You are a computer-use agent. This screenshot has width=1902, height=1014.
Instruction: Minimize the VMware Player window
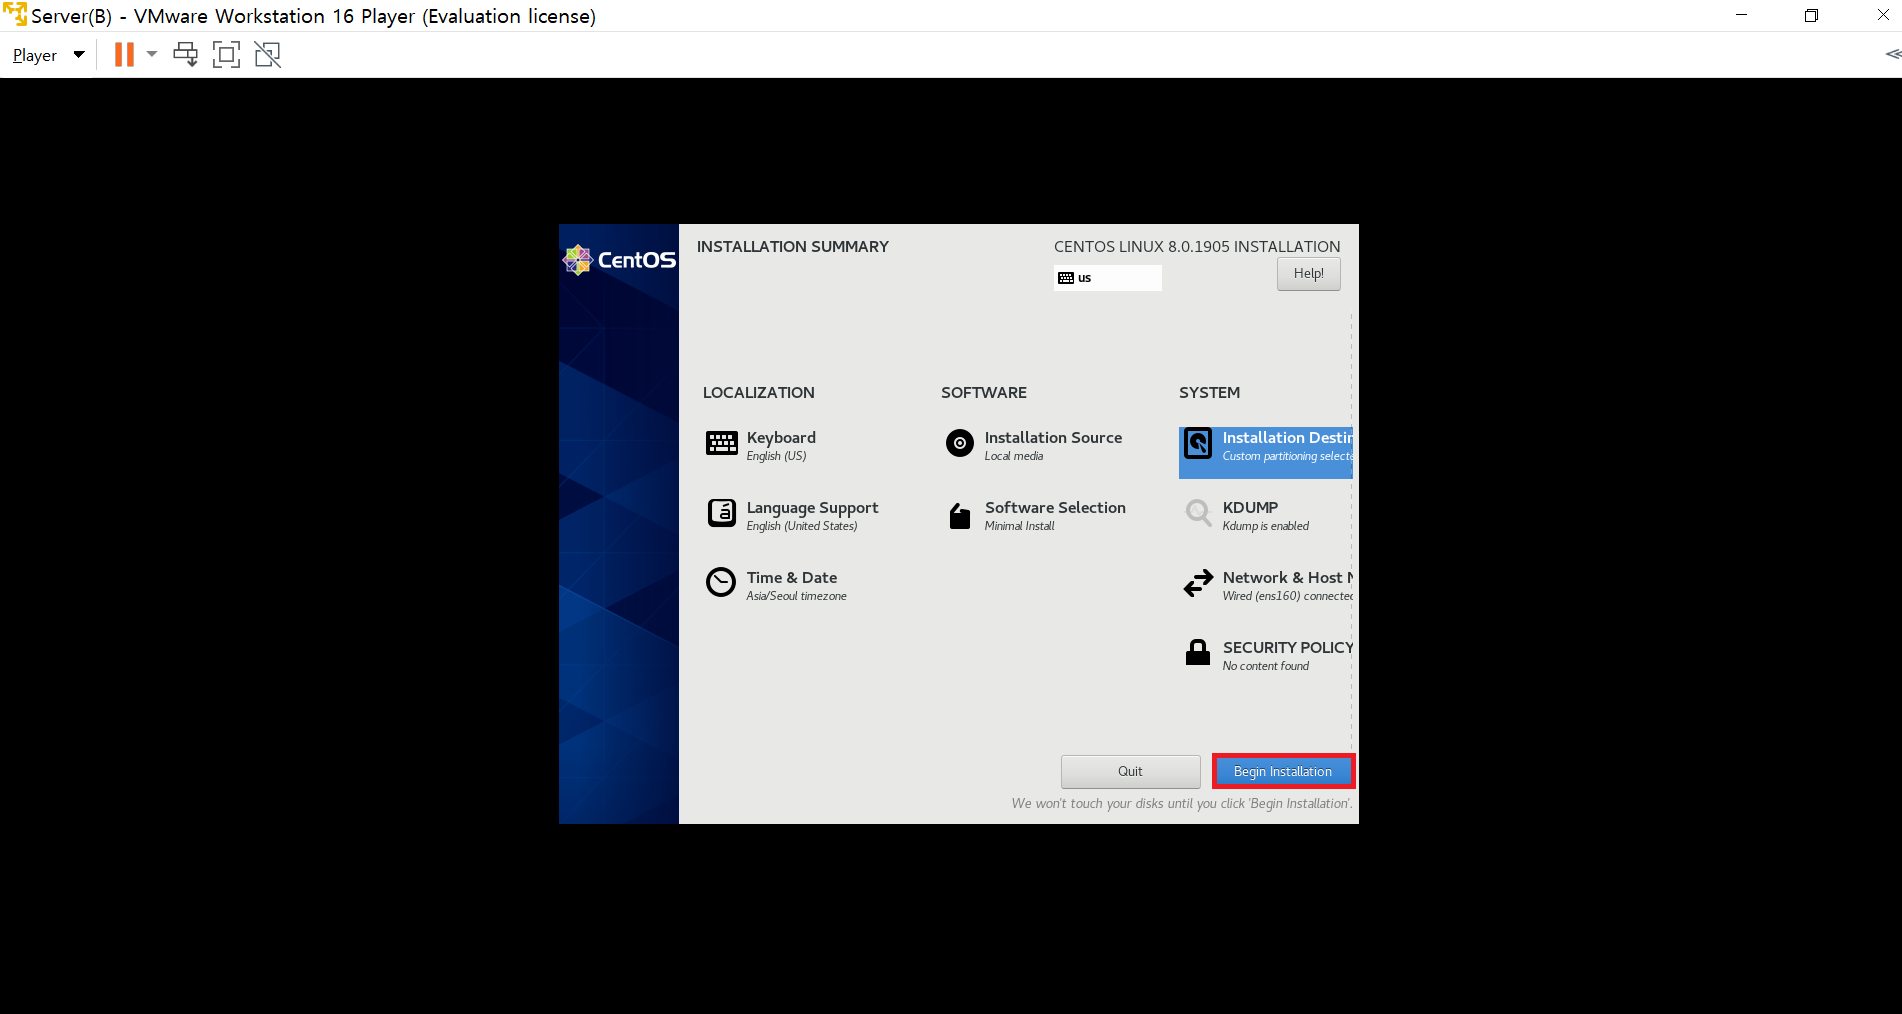[x=1741, y=15]
